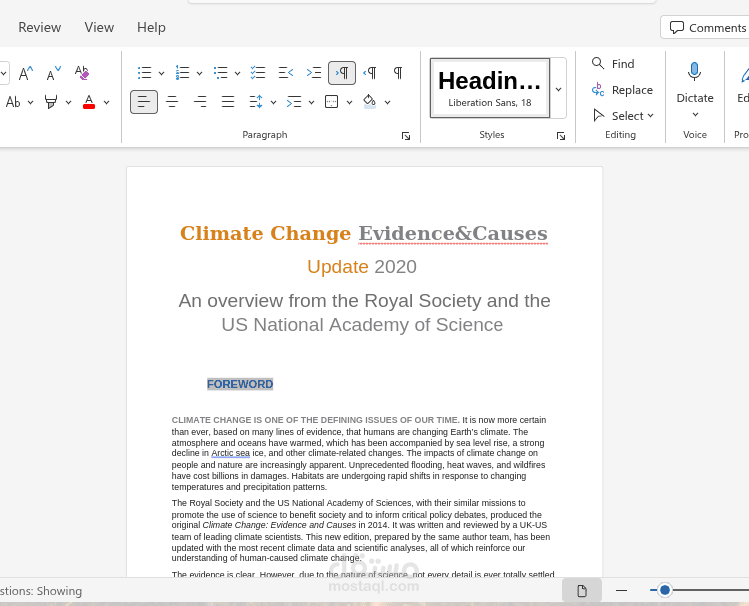
Task: Open Paragraph dialog launcher
Action: coord(406,136)
